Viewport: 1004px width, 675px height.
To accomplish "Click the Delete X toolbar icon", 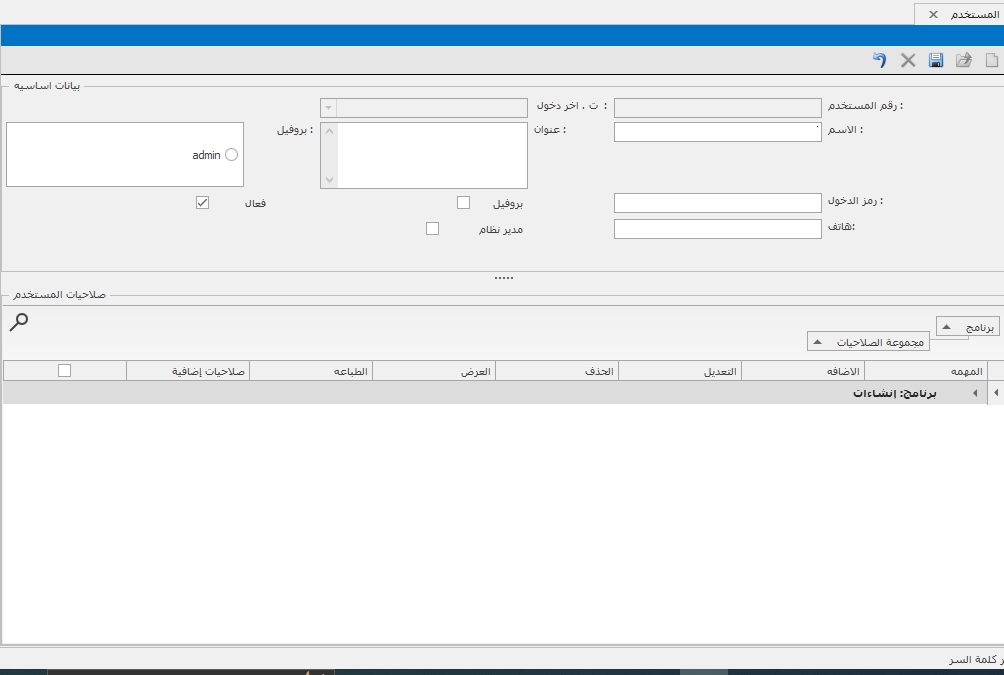I will [908, 61].
